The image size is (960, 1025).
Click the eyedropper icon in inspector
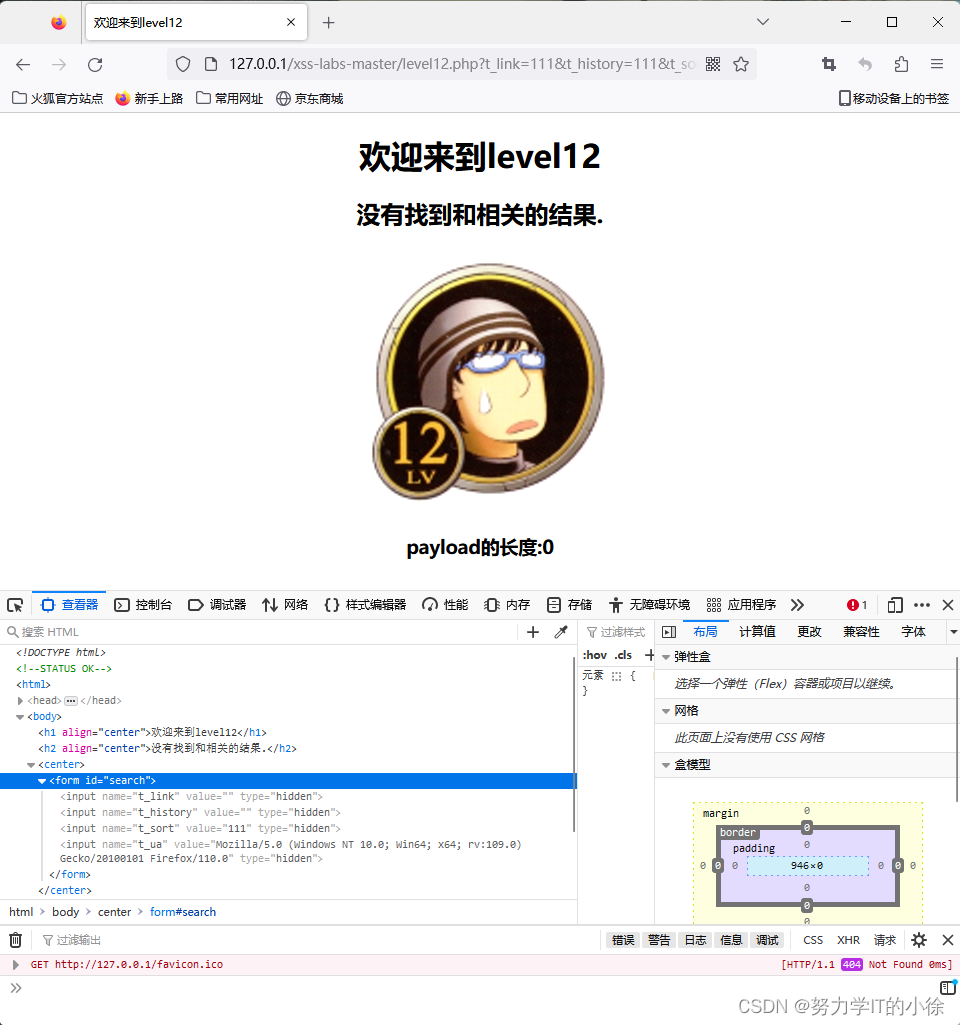tap(561, 632)
